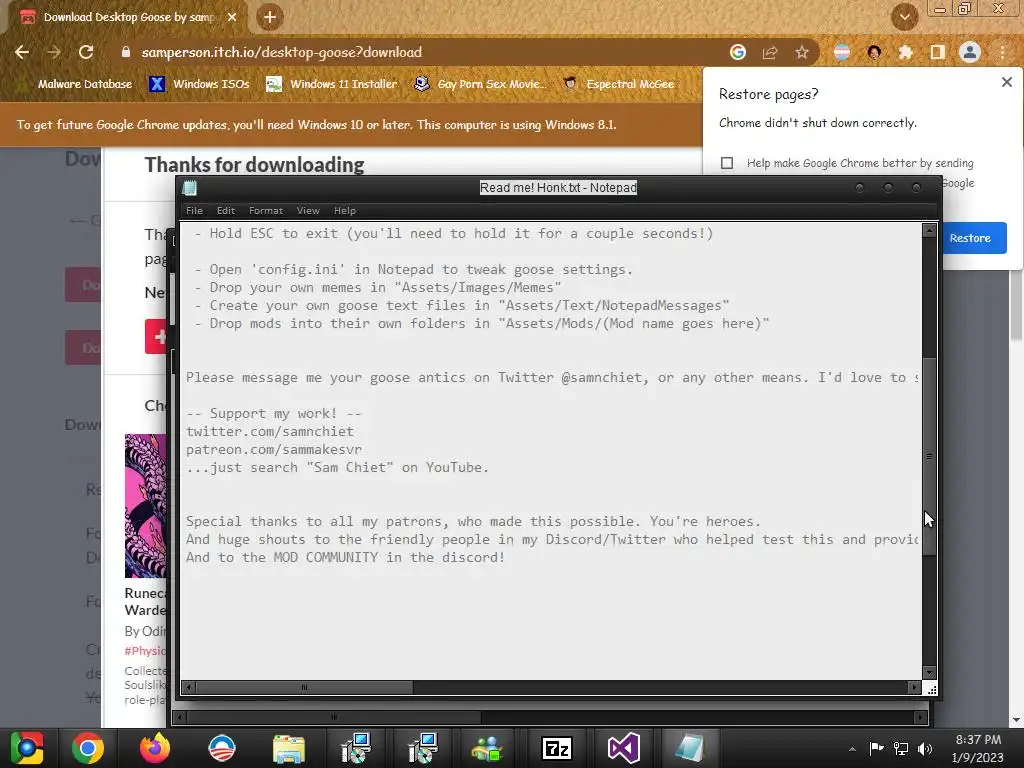Image resolution: width=1024 pixels, height=768 pixels.
Task: Open the taskbar icon left of 7-Zip
Action: tap(489, 748)
